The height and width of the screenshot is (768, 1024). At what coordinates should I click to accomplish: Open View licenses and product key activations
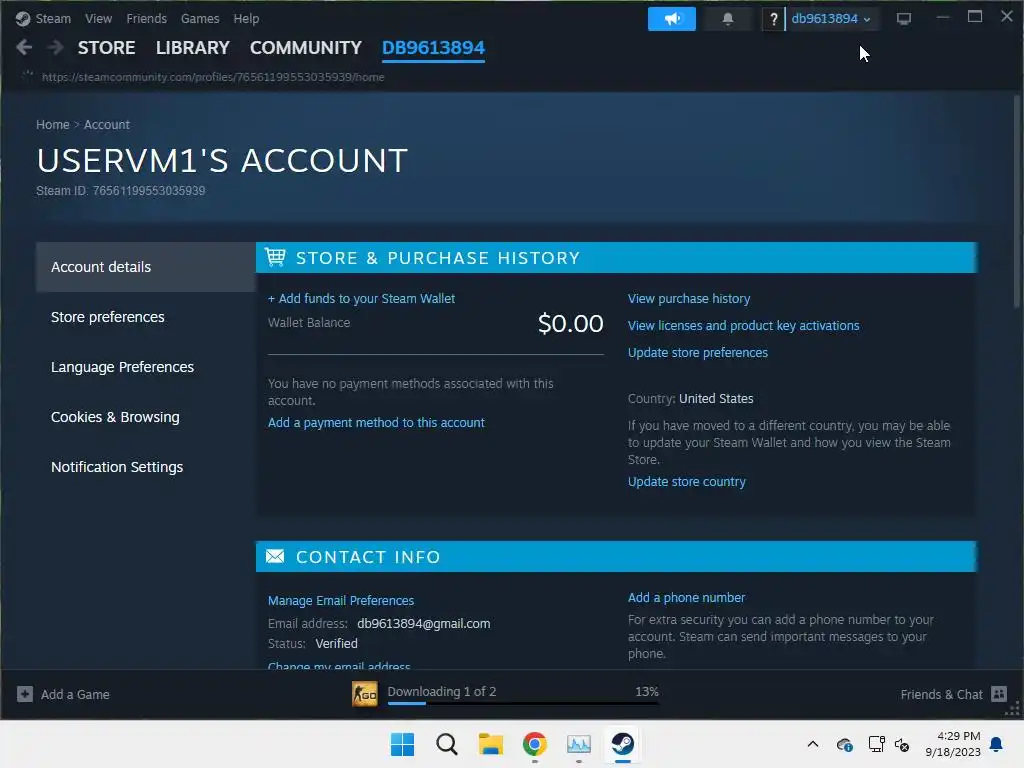[743, 325]
